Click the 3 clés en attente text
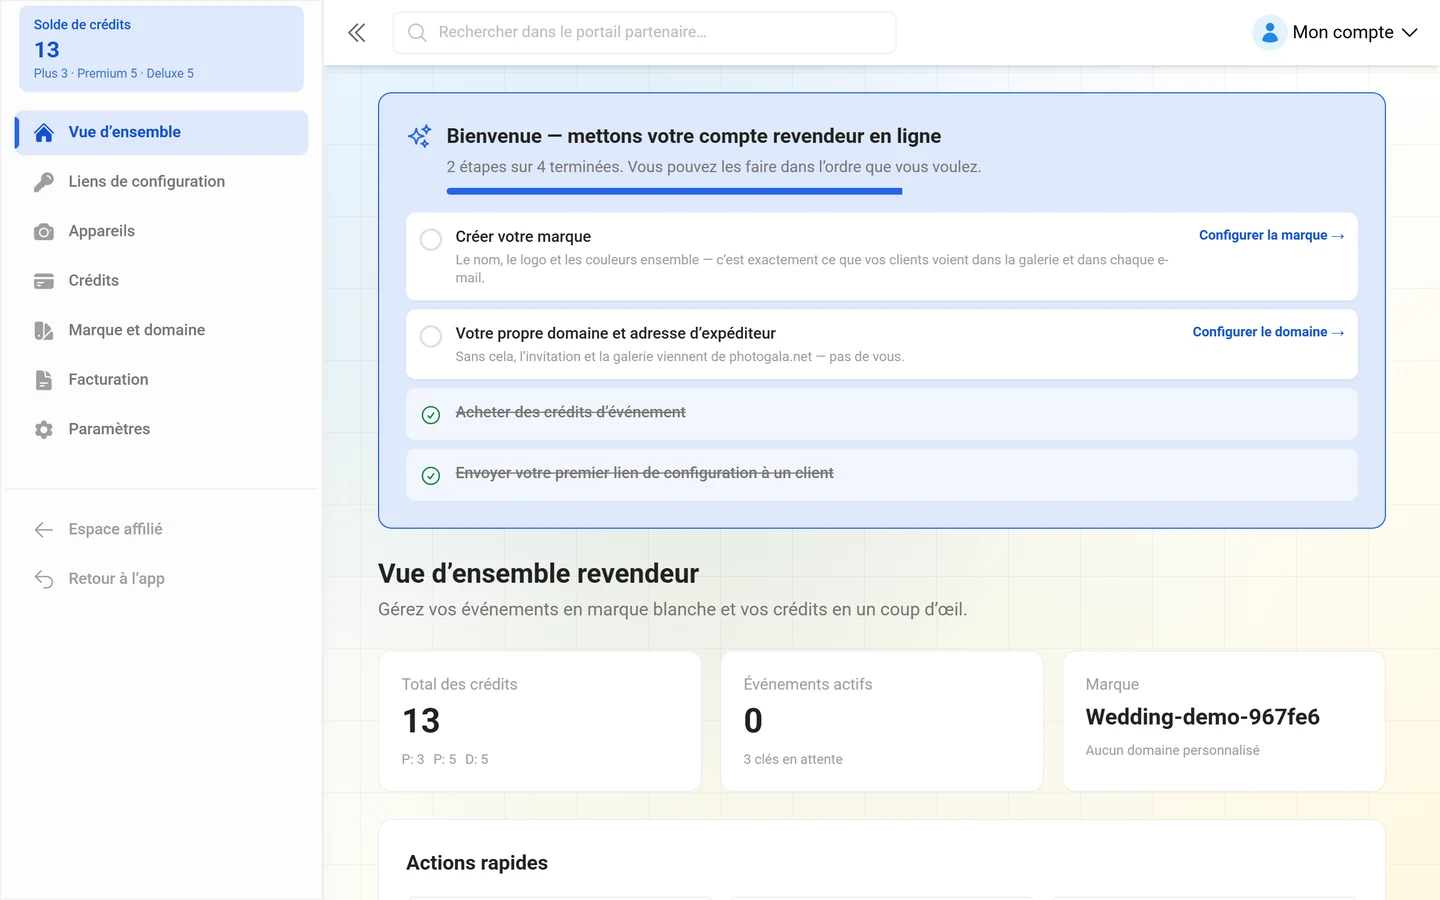 point(793,759)
